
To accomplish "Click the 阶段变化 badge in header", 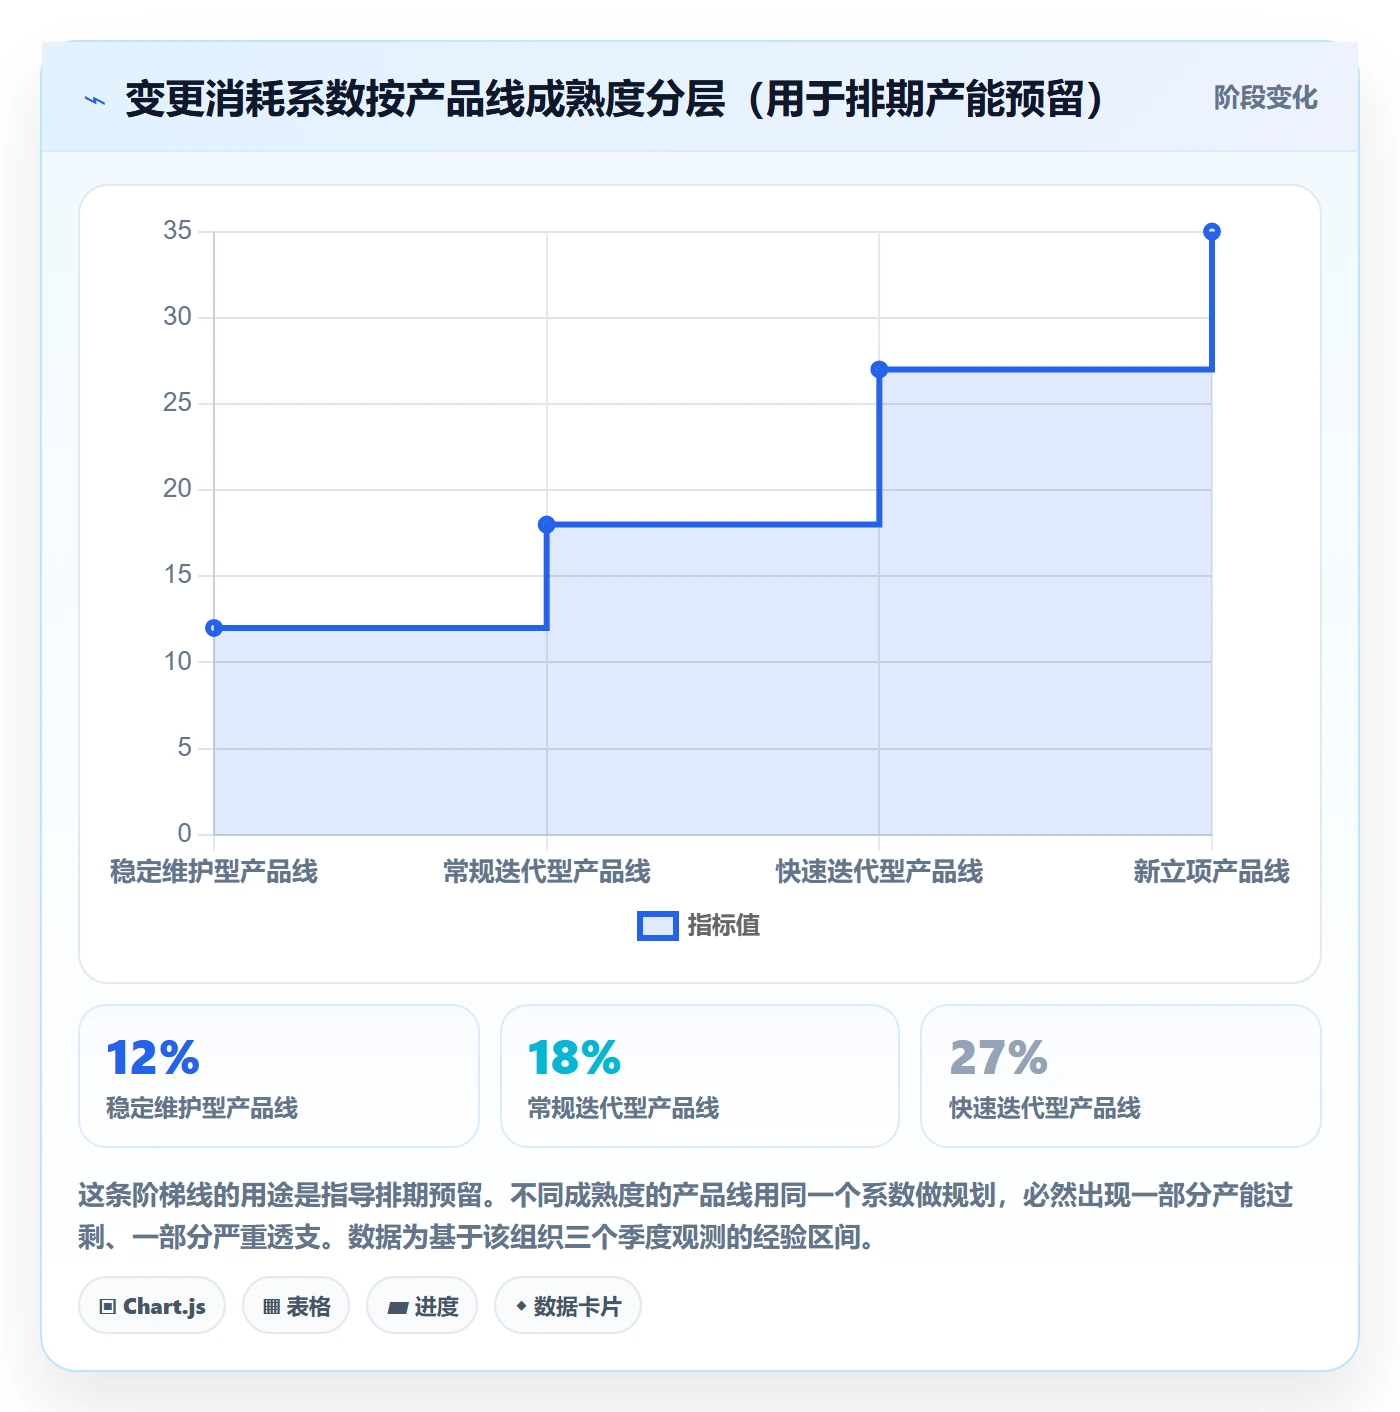I will point(1265,98).
